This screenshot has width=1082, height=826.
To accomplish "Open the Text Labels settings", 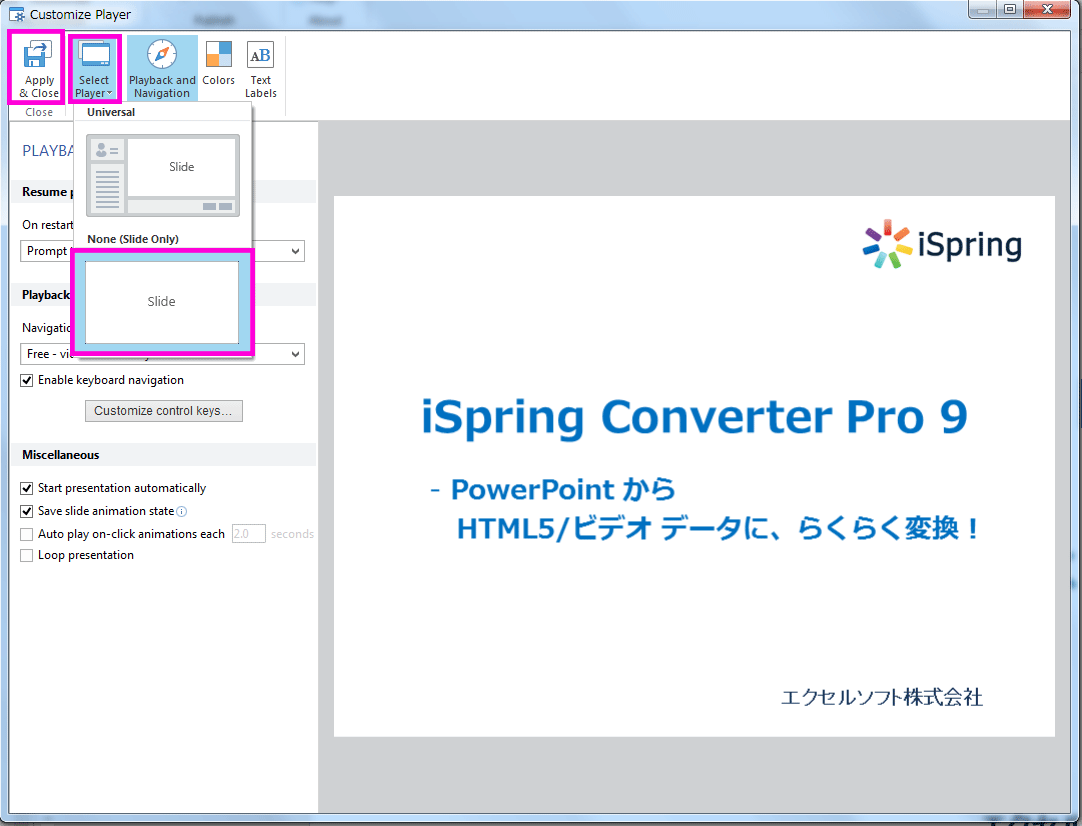I will point(260,68).
